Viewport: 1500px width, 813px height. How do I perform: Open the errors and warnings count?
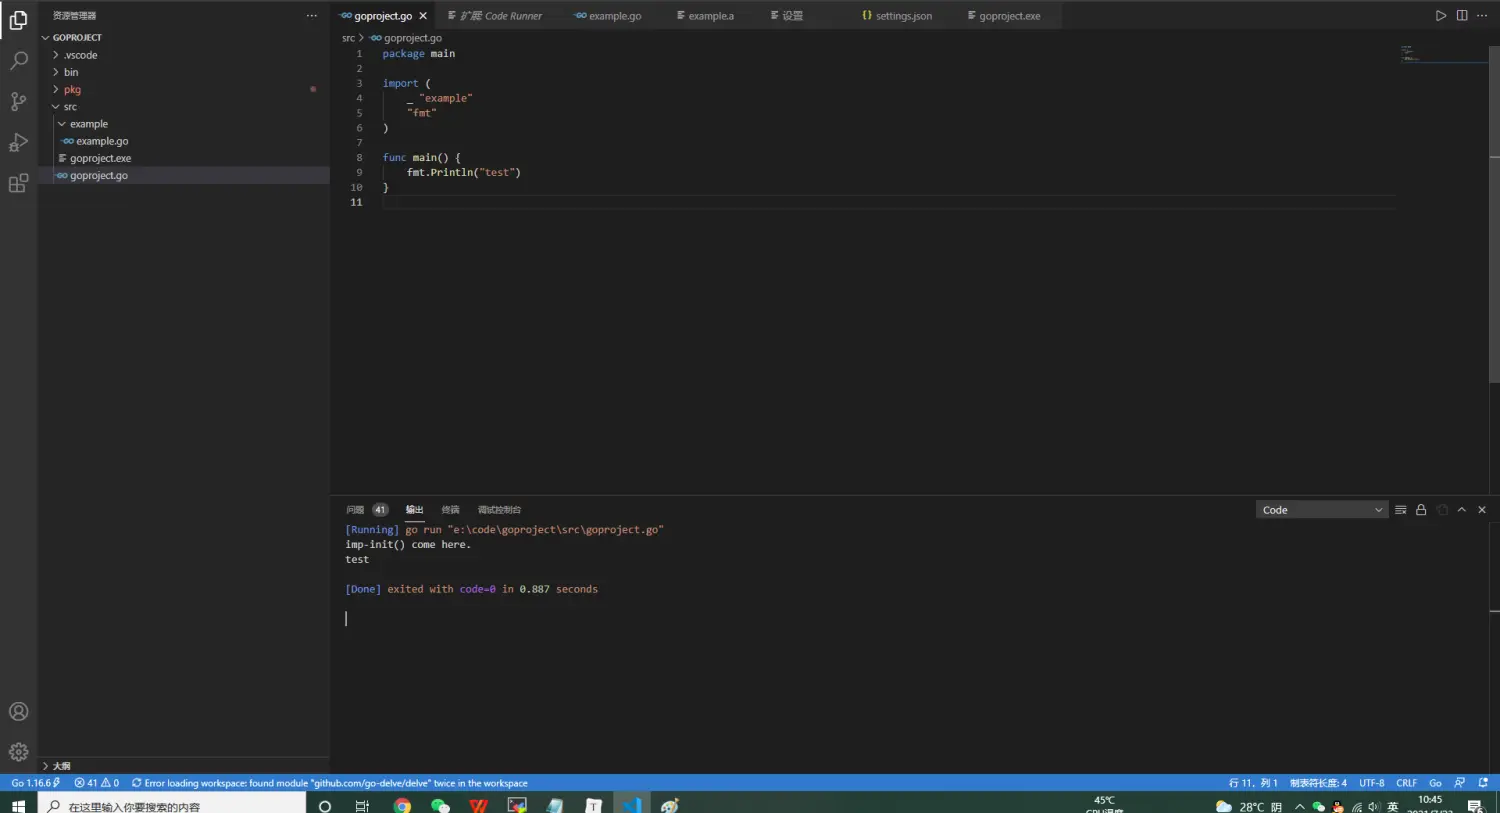97,783
